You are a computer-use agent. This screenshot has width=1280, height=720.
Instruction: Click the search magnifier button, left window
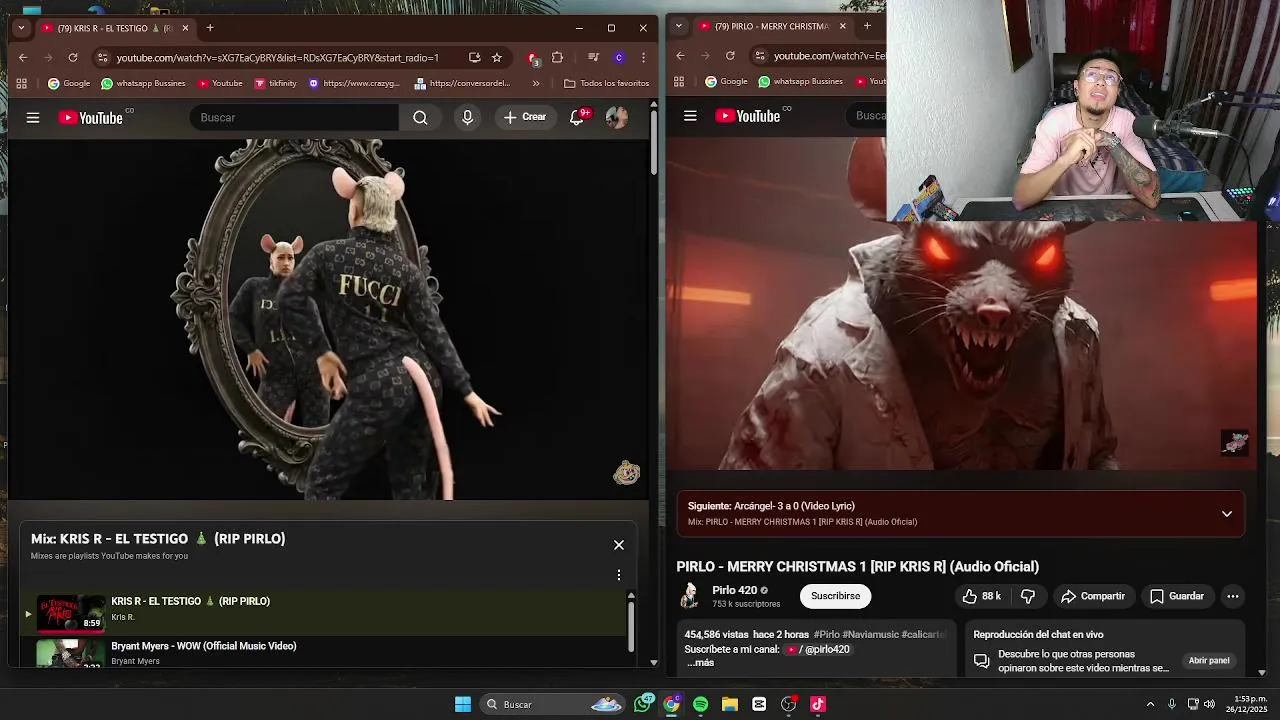click(x=420, y=118)
